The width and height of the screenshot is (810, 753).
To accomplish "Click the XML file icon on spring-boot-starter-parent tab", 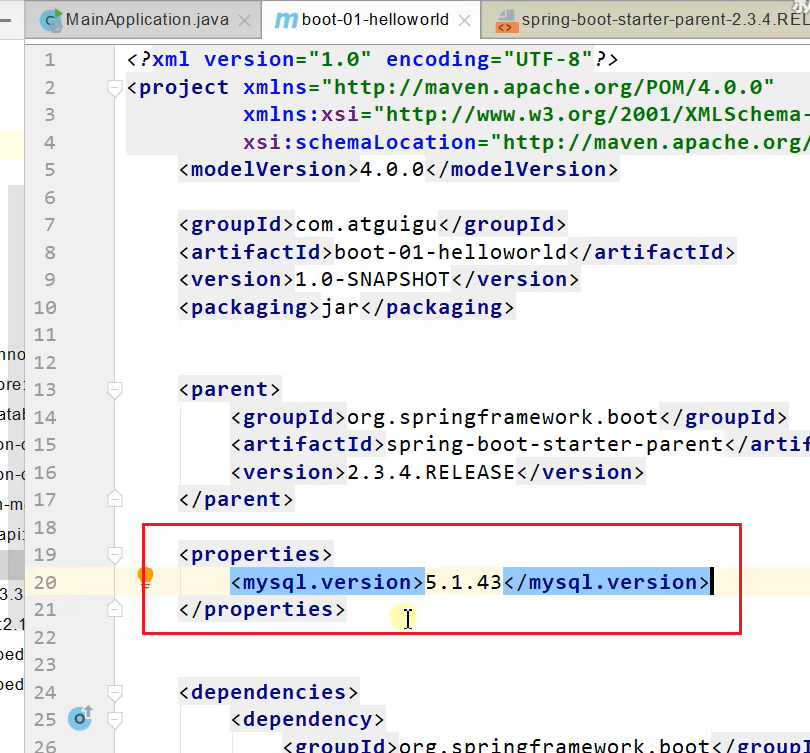I will [506, 20].
